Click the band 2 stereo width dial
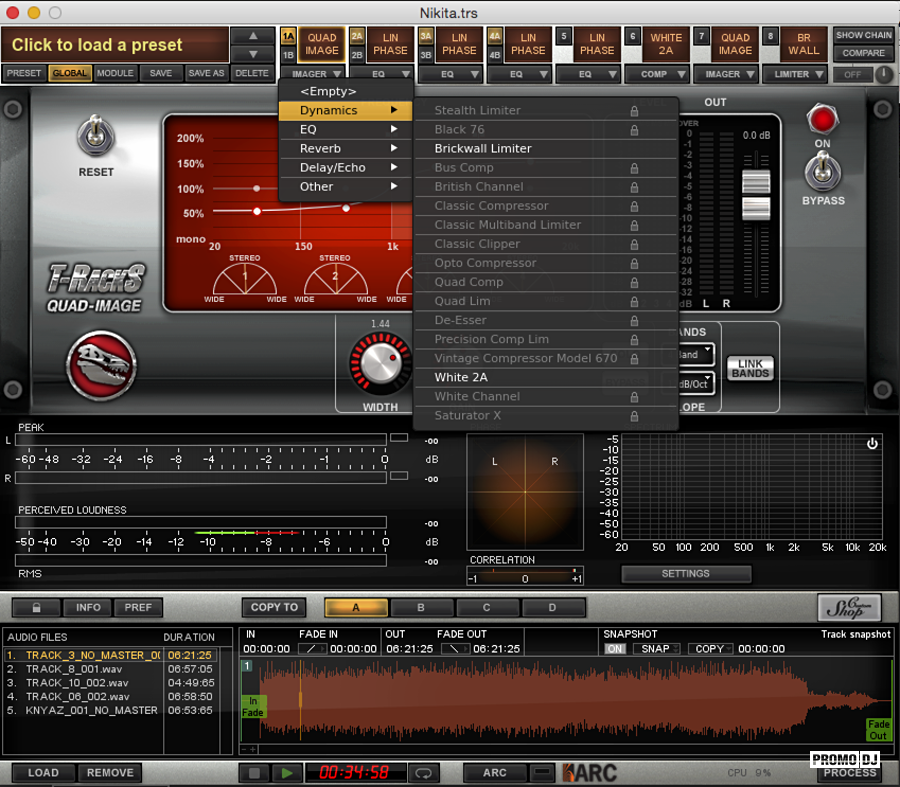 pos(335,280)
